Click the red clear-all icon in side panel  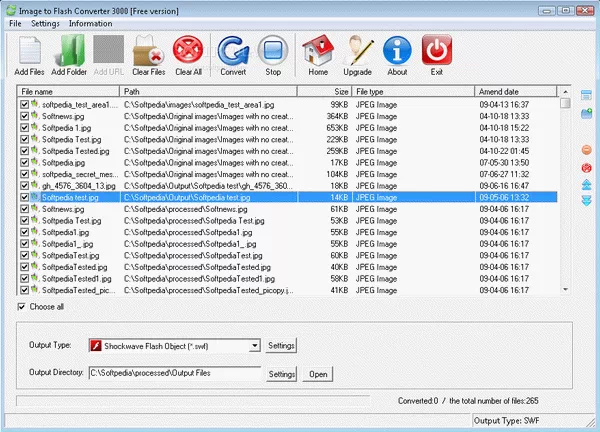coord(586,168)
